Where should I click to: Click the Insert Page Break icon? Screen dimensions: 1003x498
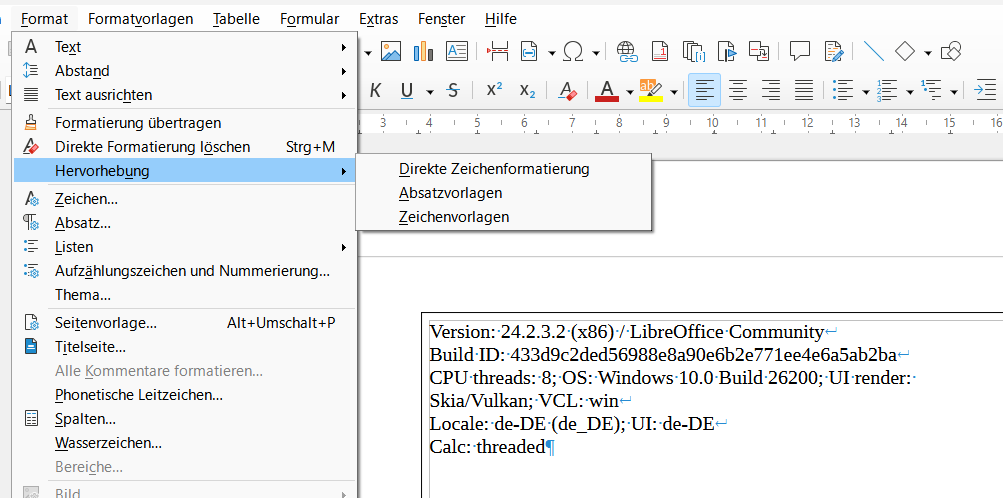[x=497, y=51]
